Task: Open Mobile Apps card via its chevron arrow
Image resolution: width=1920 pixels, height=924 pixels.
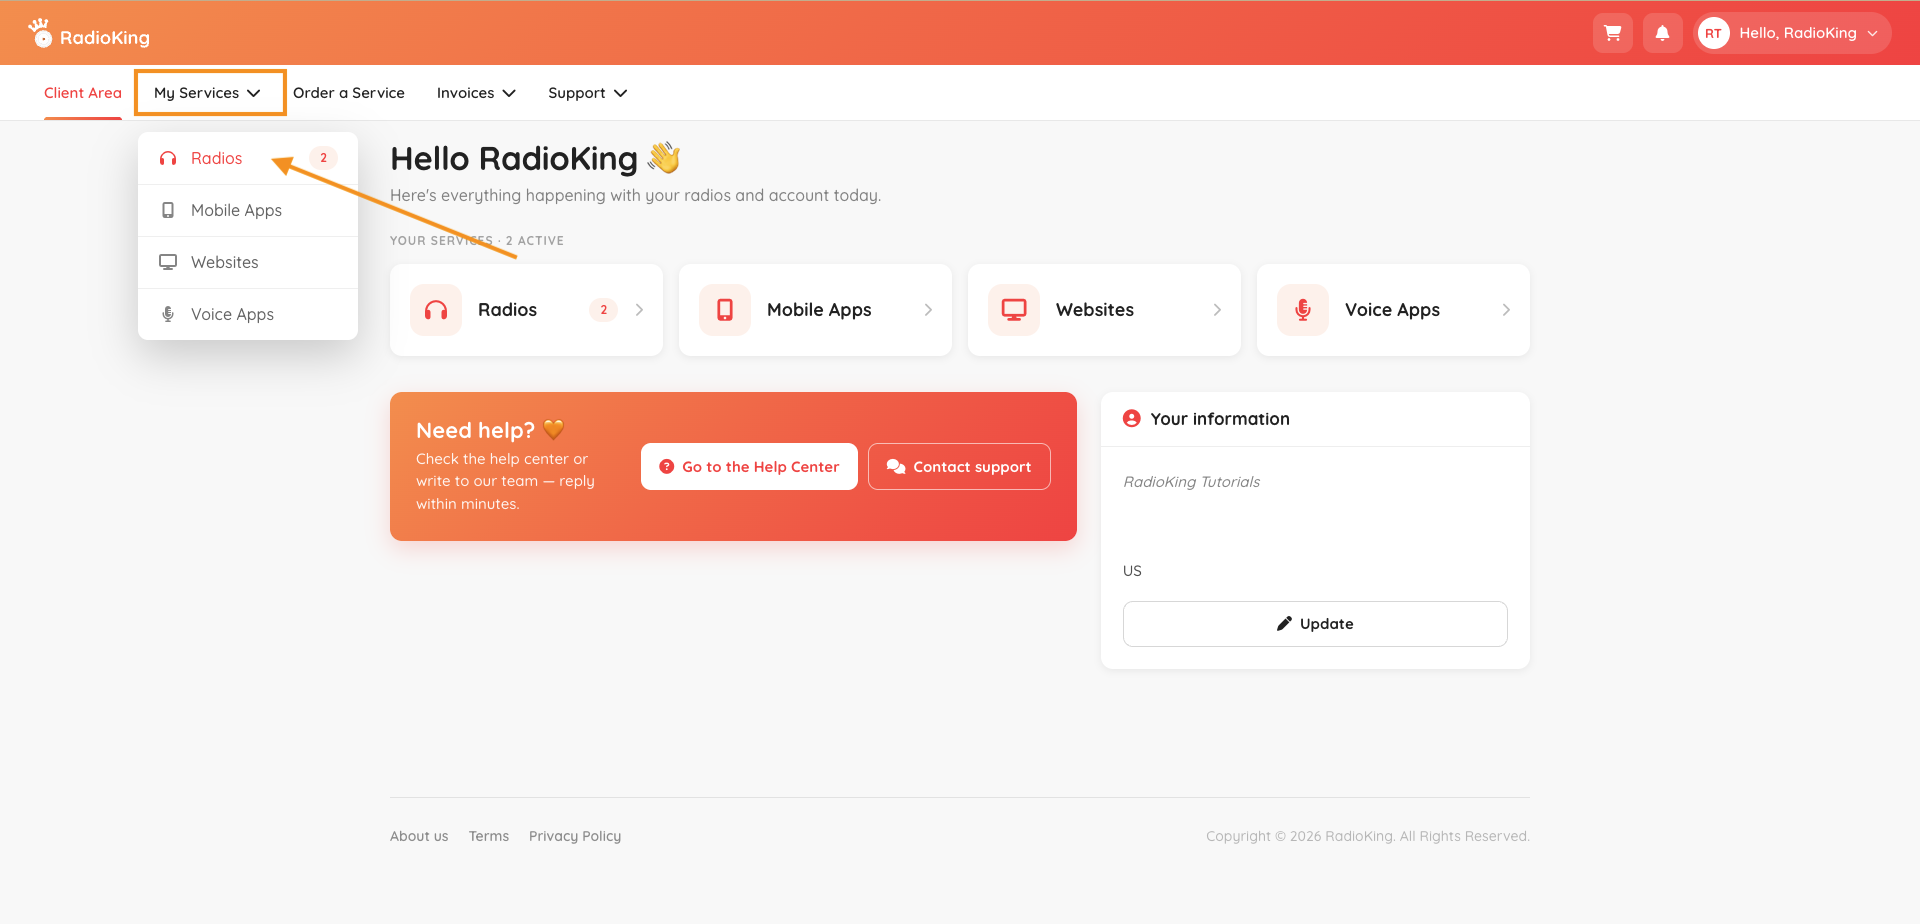Action: [x=928, y=310]
